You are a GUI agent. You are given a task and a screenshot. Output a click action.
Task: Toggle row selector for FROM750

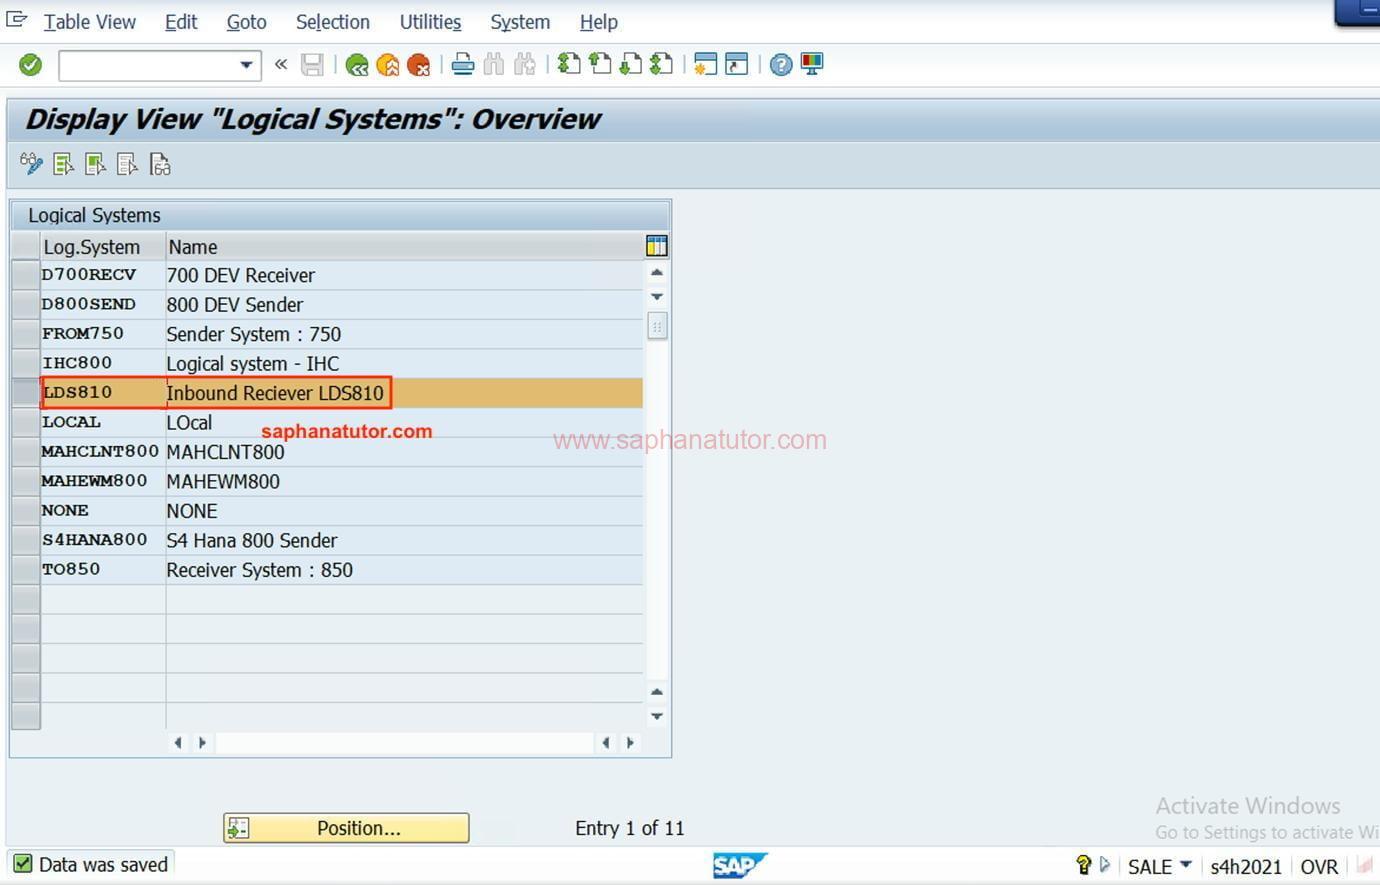(x=26, y=334)
